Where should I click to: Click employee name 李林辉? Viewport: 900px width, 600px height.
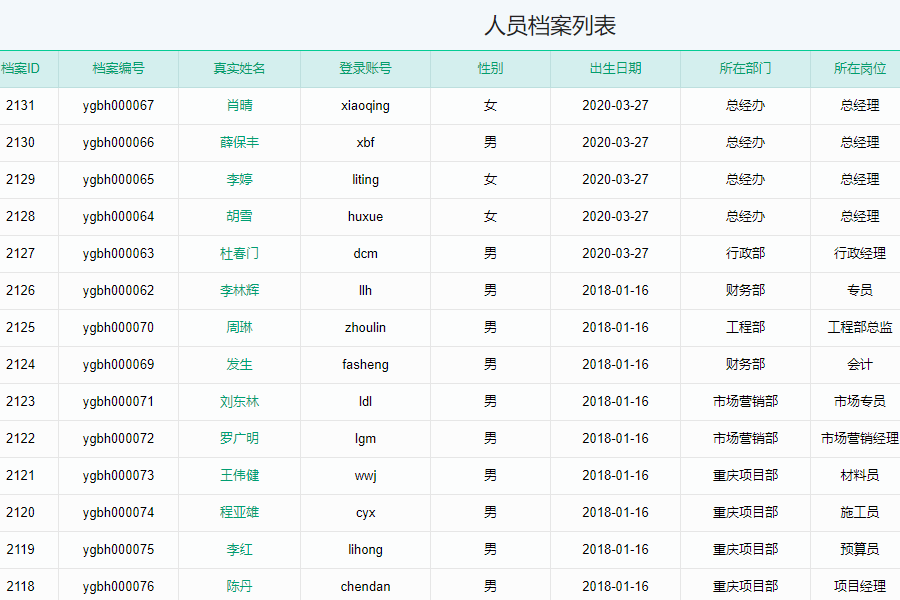click(239, 291)
